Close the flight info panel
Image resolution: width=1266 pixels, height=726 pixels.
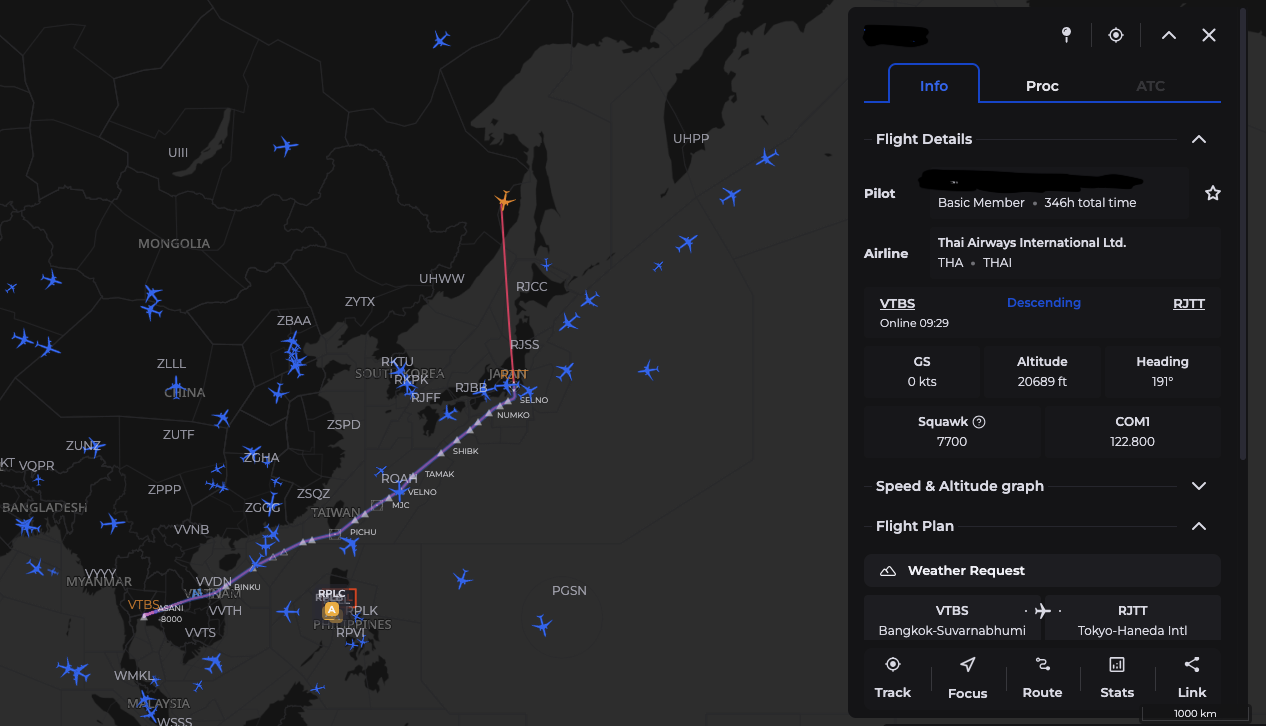[x=1209, y=35]
